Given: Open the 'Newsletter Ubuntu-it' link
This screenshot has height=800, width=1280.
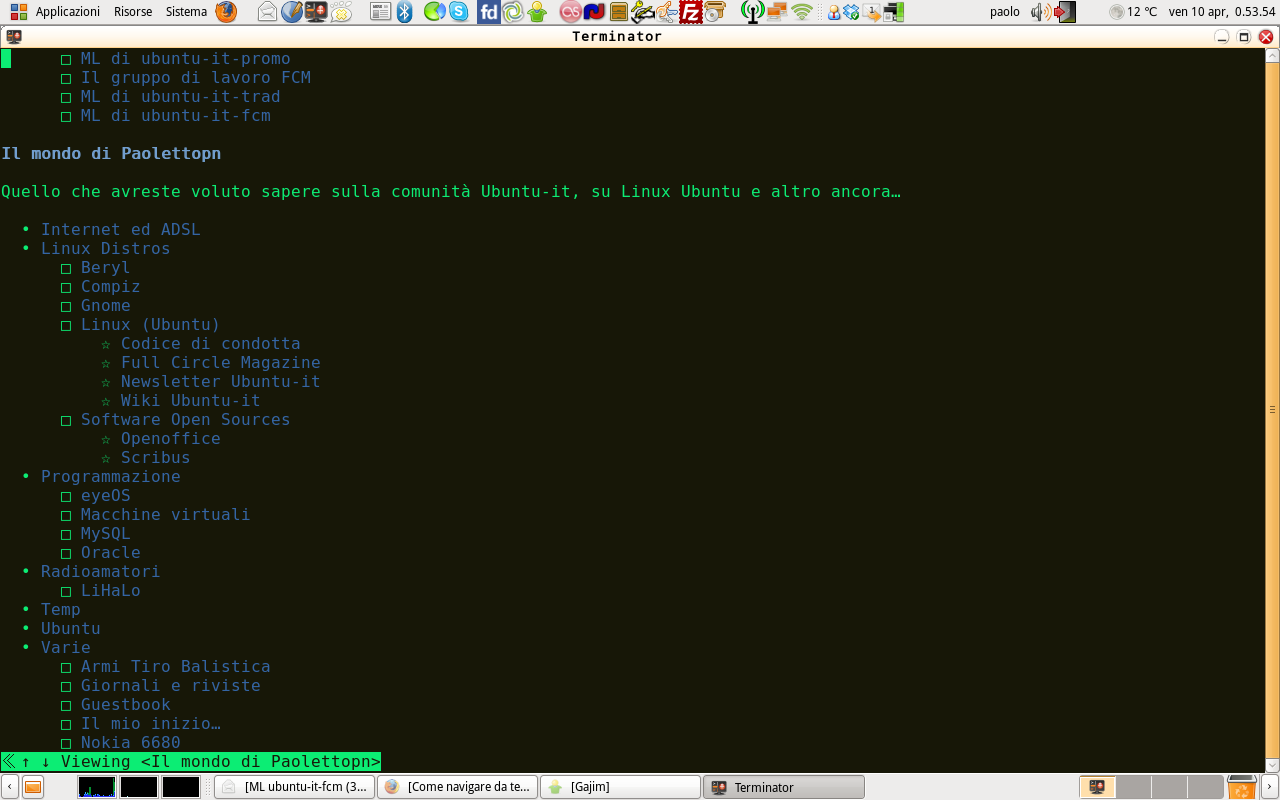Looking at the screenshot, I should point(221,382).
